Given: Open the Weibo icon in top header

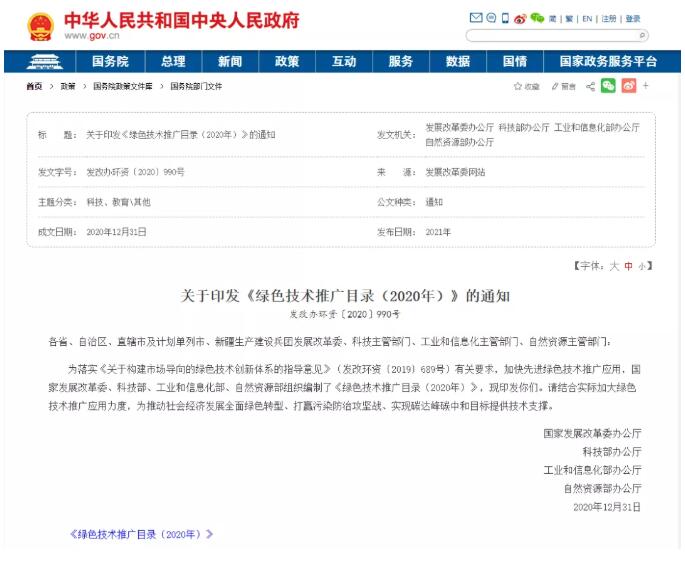Looking at the screenshot, I should [520, 18].
